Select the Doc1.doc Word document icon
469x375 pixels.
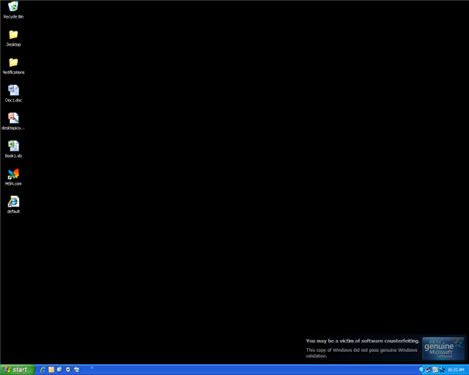[13, 93]
